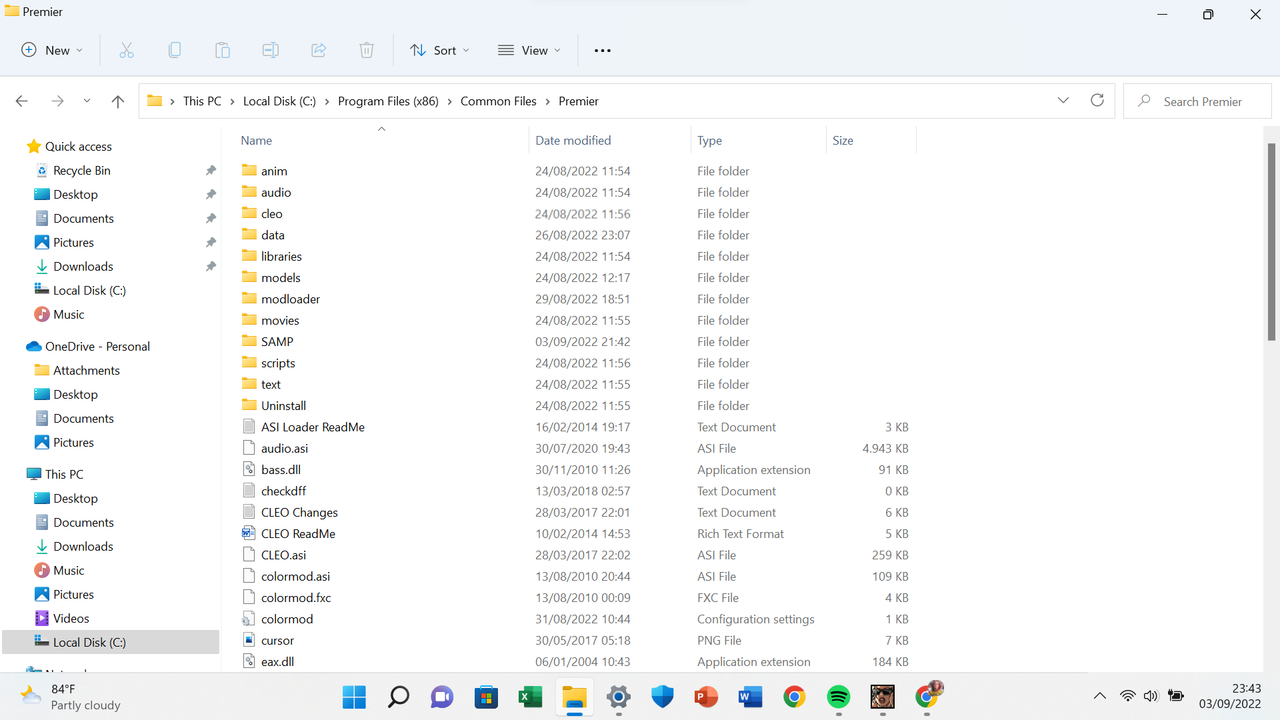Select the colormod configuration settings file icon
Viewport: 1280px width, 720px height.
tap(250, 619)
